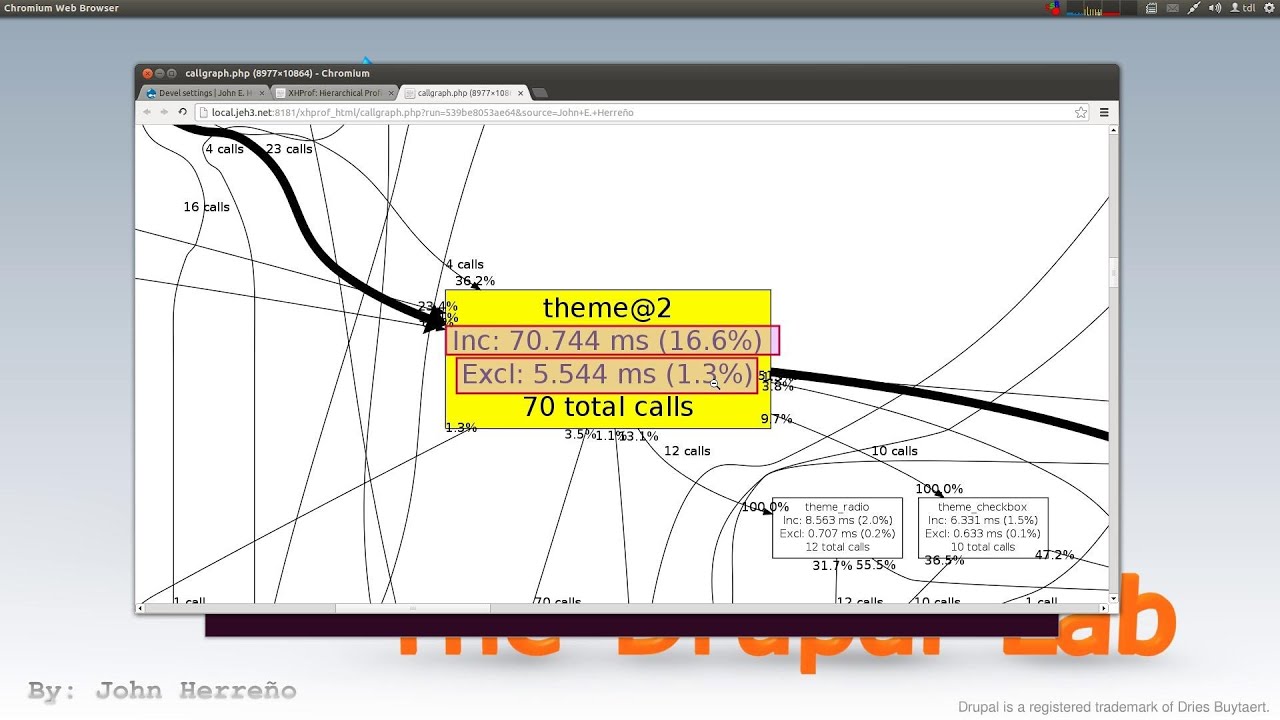Click the '70 total calls' label

(x=607, y=407)
